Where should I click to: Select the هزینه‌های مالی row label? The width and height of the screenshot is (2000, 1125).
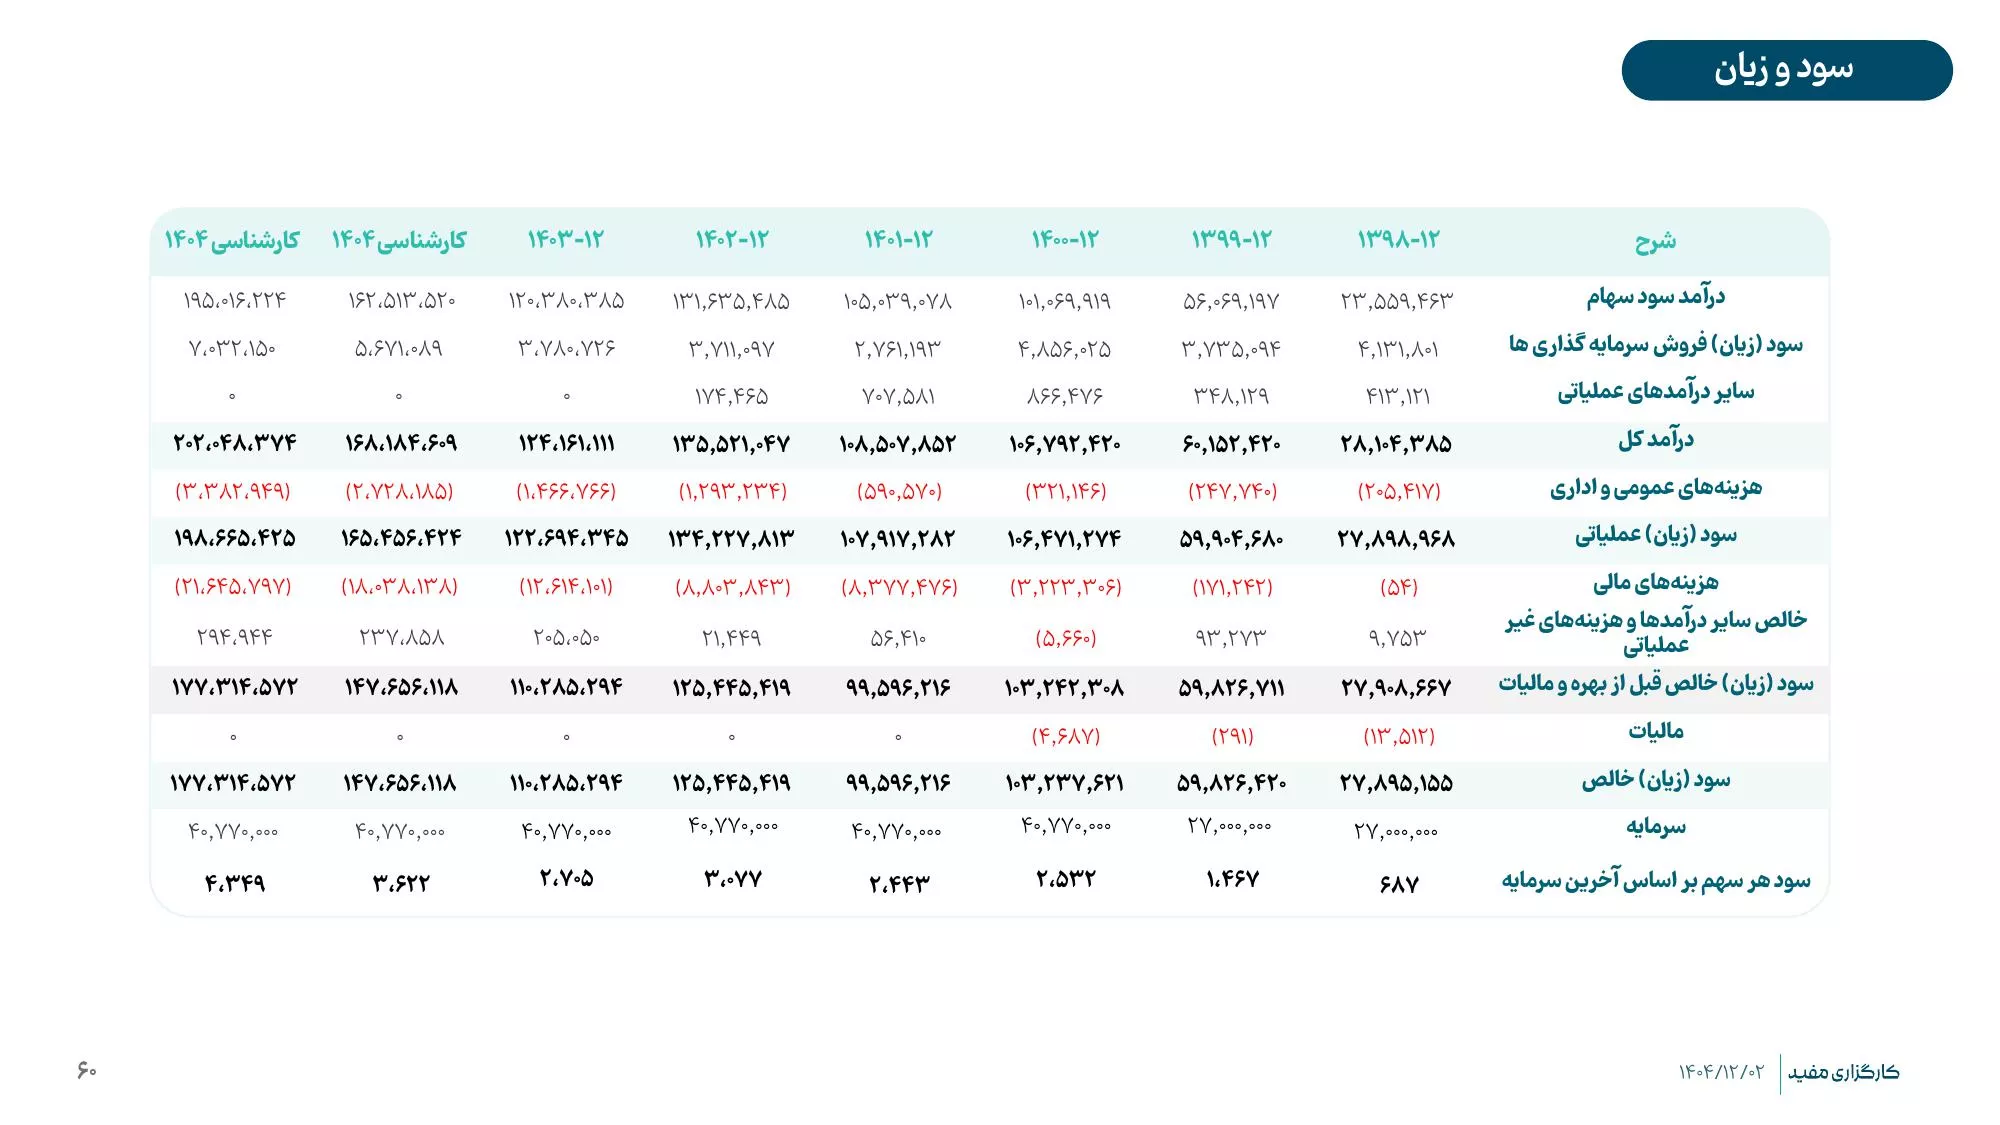(x=1655, y=582)
